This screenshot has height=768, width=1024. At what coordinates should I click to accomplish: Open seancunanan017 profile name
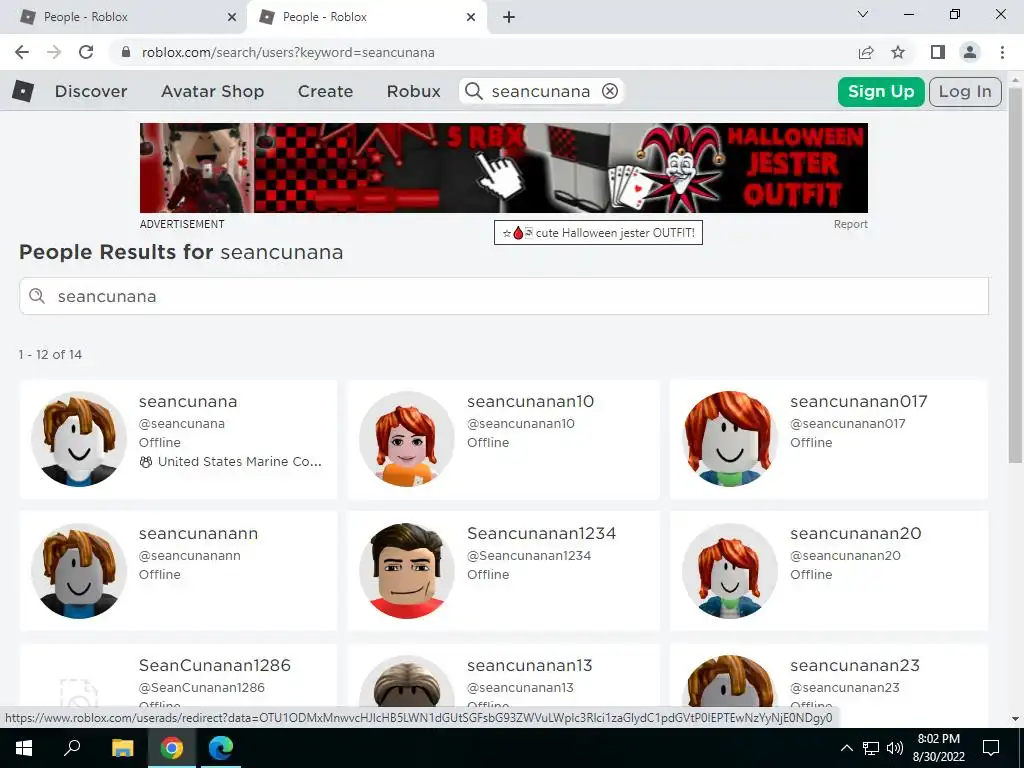[x=859, y=402]
